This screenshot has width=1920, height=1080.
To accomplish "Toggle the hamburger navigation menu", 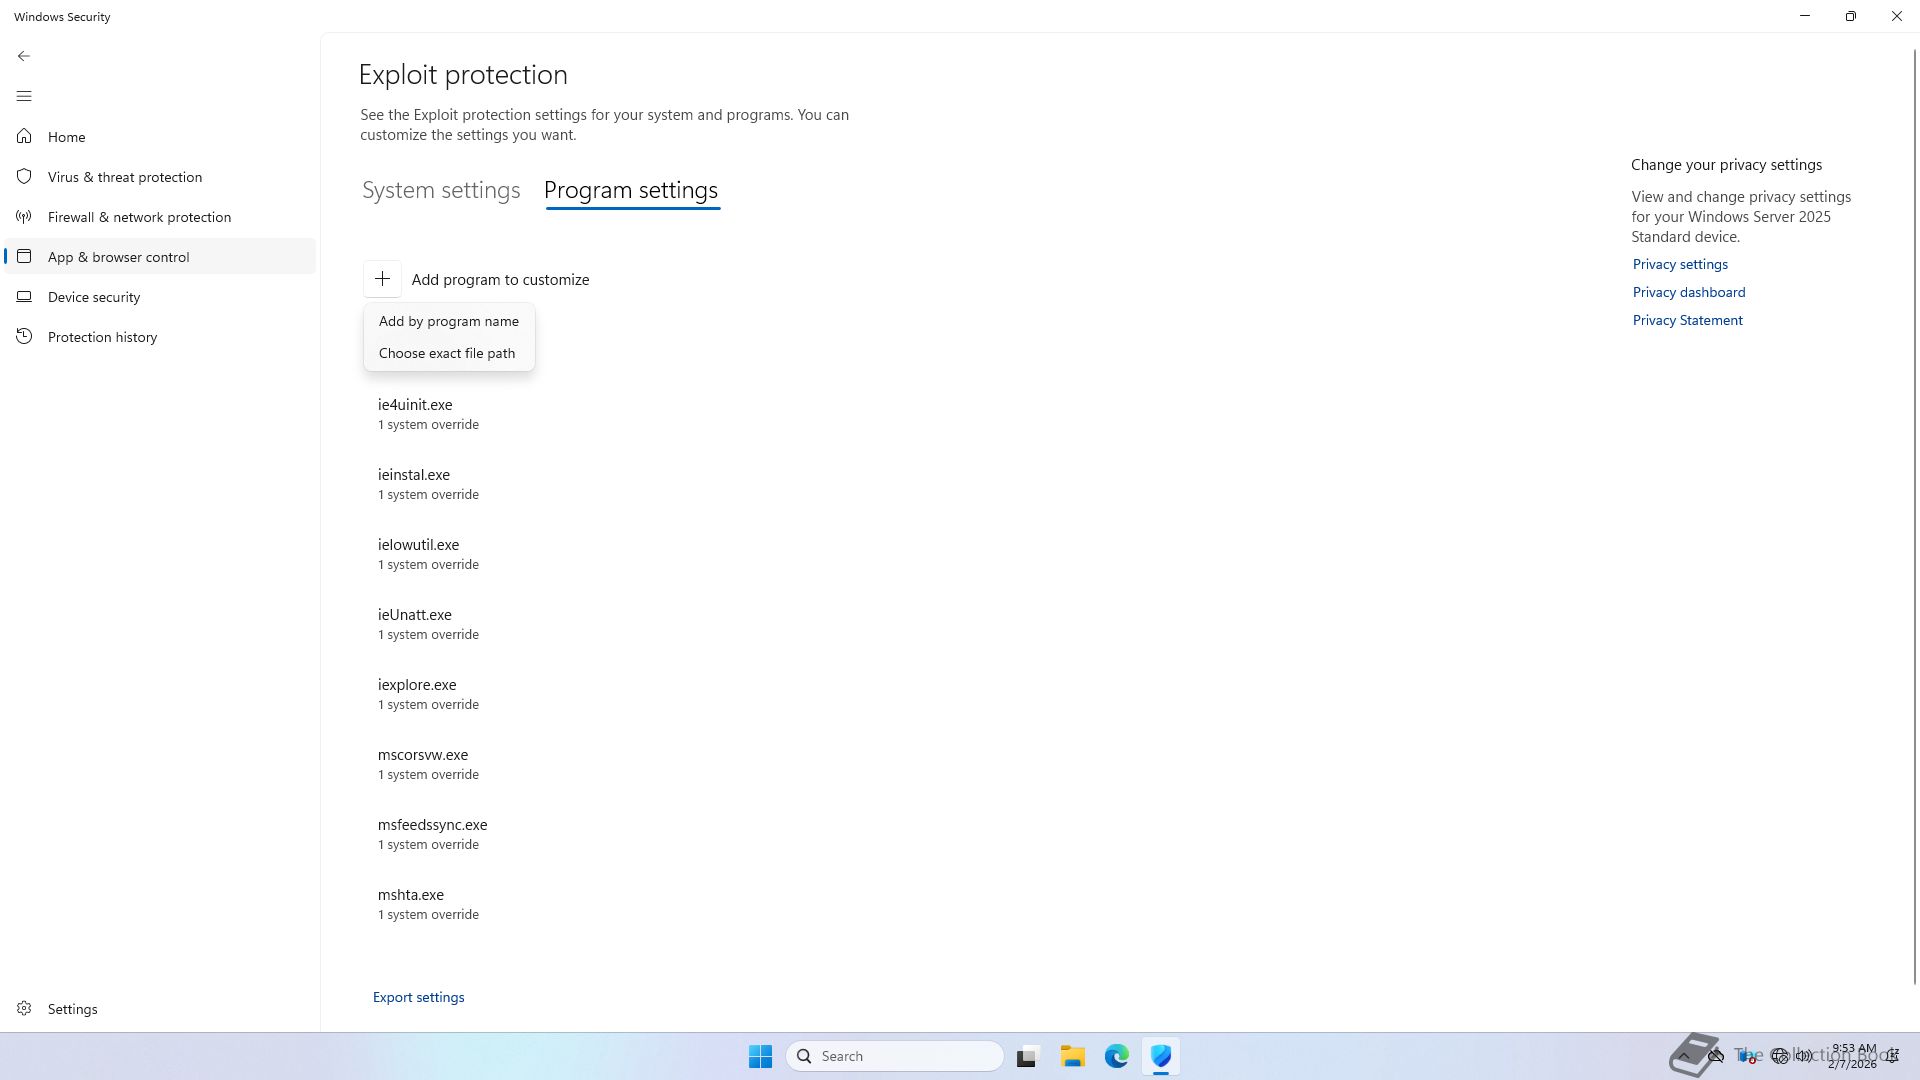I will [24, 96].
